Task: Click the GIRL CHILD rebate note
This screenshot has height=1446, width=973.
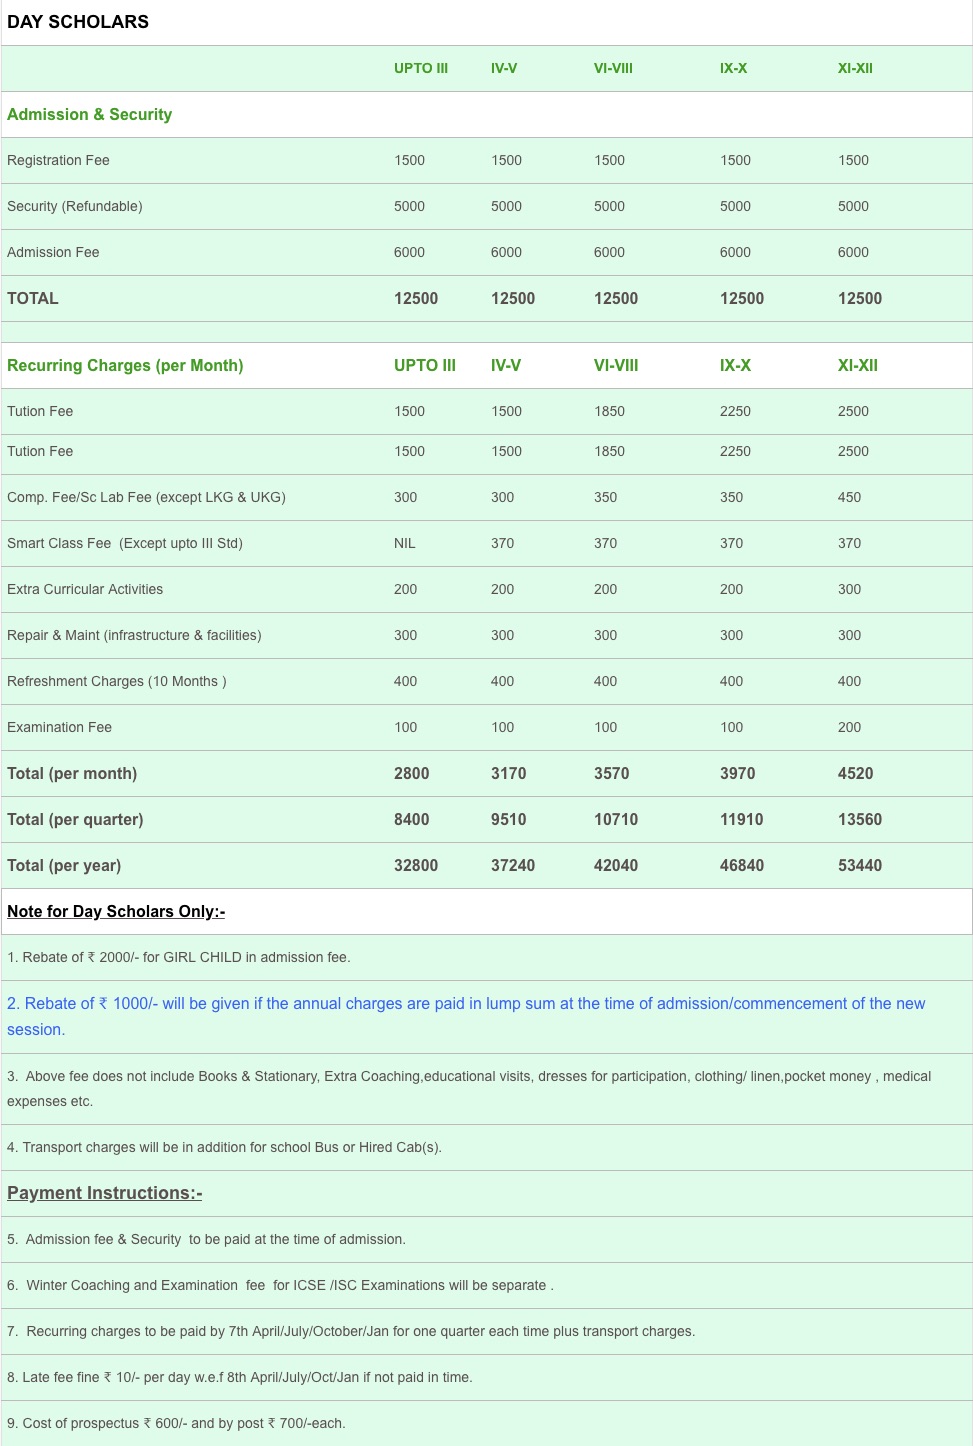Action: [179, 958]
